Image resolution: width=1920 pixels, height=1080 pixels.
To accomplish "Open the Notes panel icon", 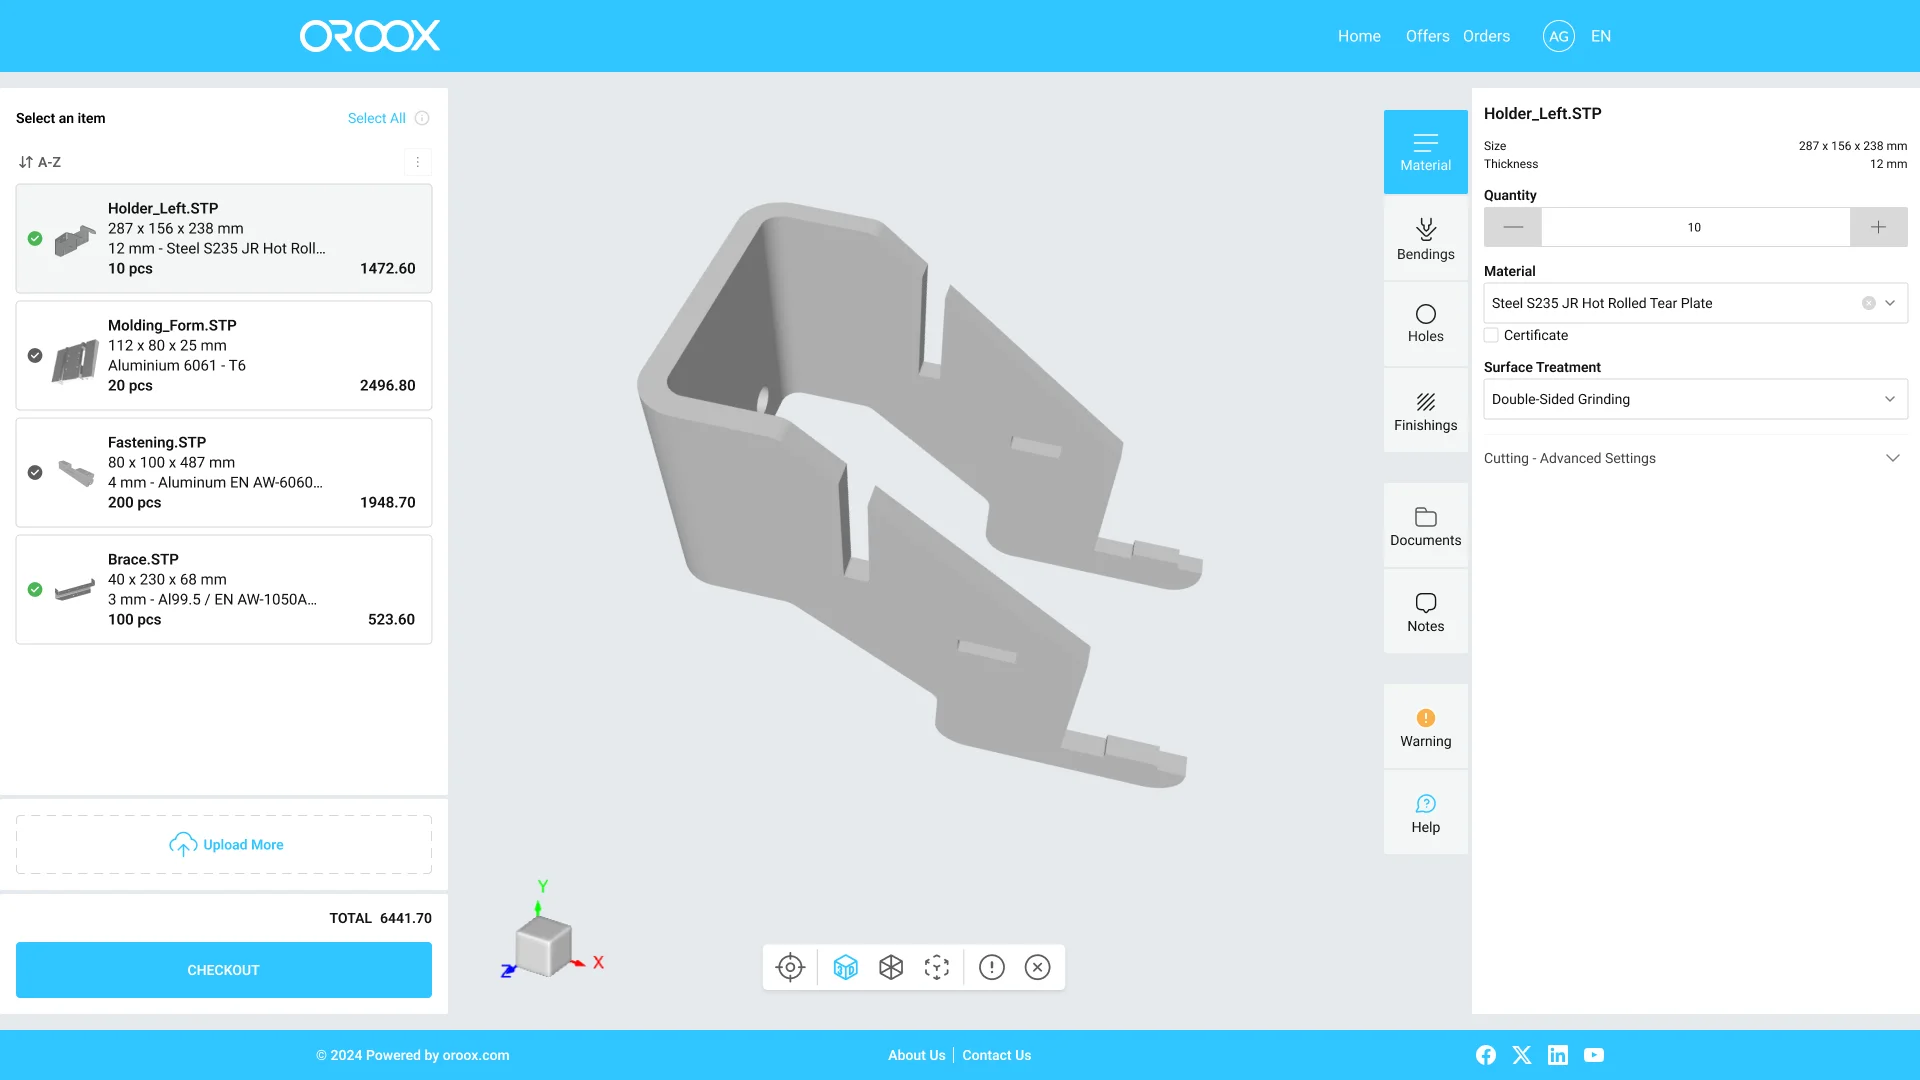I will [x=1425, y=610].
